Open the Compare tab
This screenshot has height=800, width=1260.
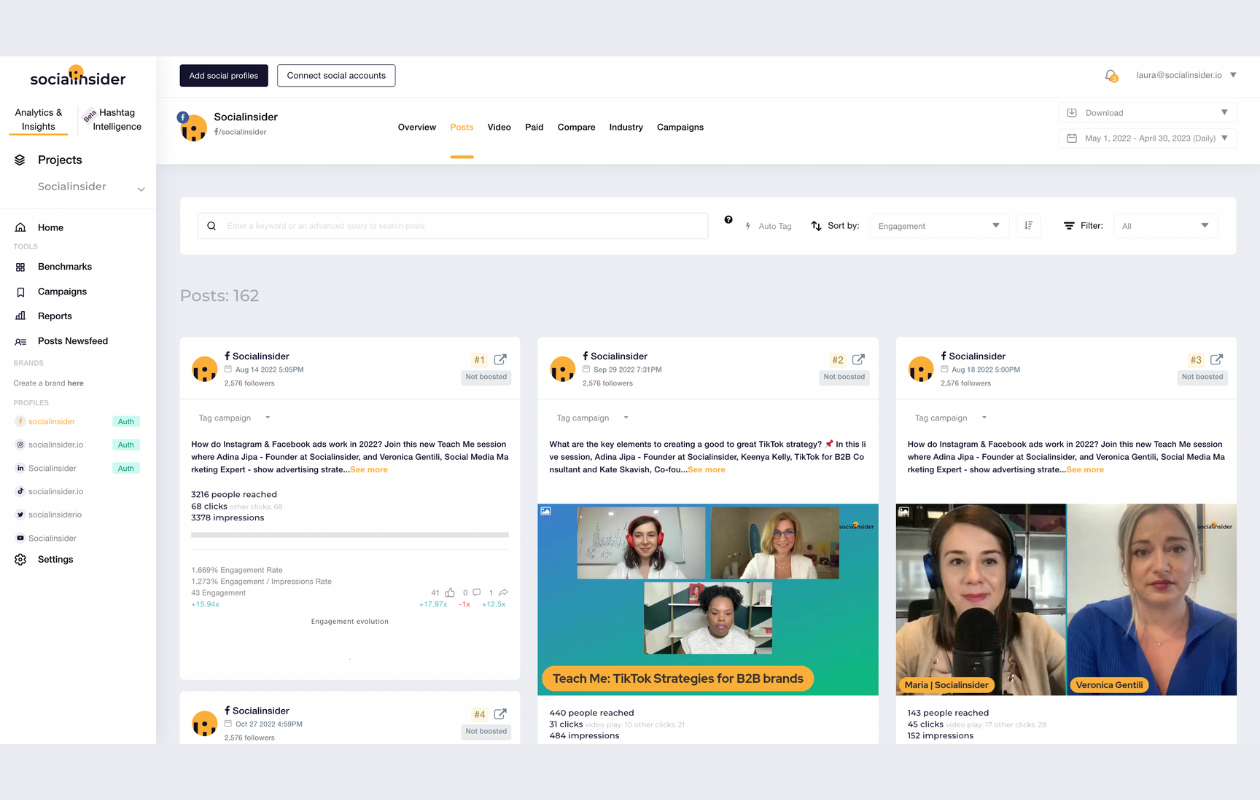point(576,128)
